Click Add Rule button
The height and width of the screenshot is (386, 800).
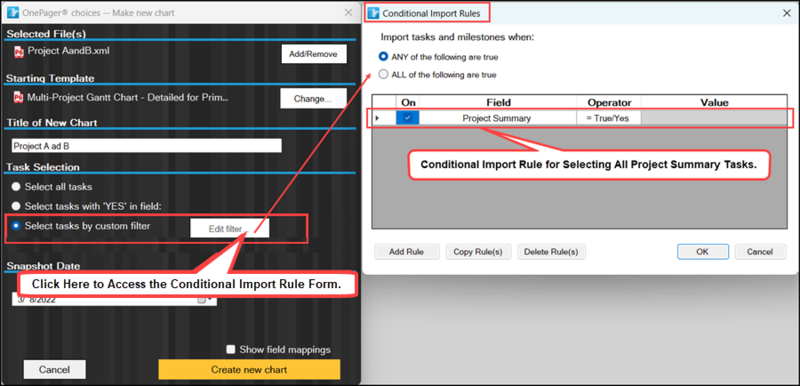407,251
